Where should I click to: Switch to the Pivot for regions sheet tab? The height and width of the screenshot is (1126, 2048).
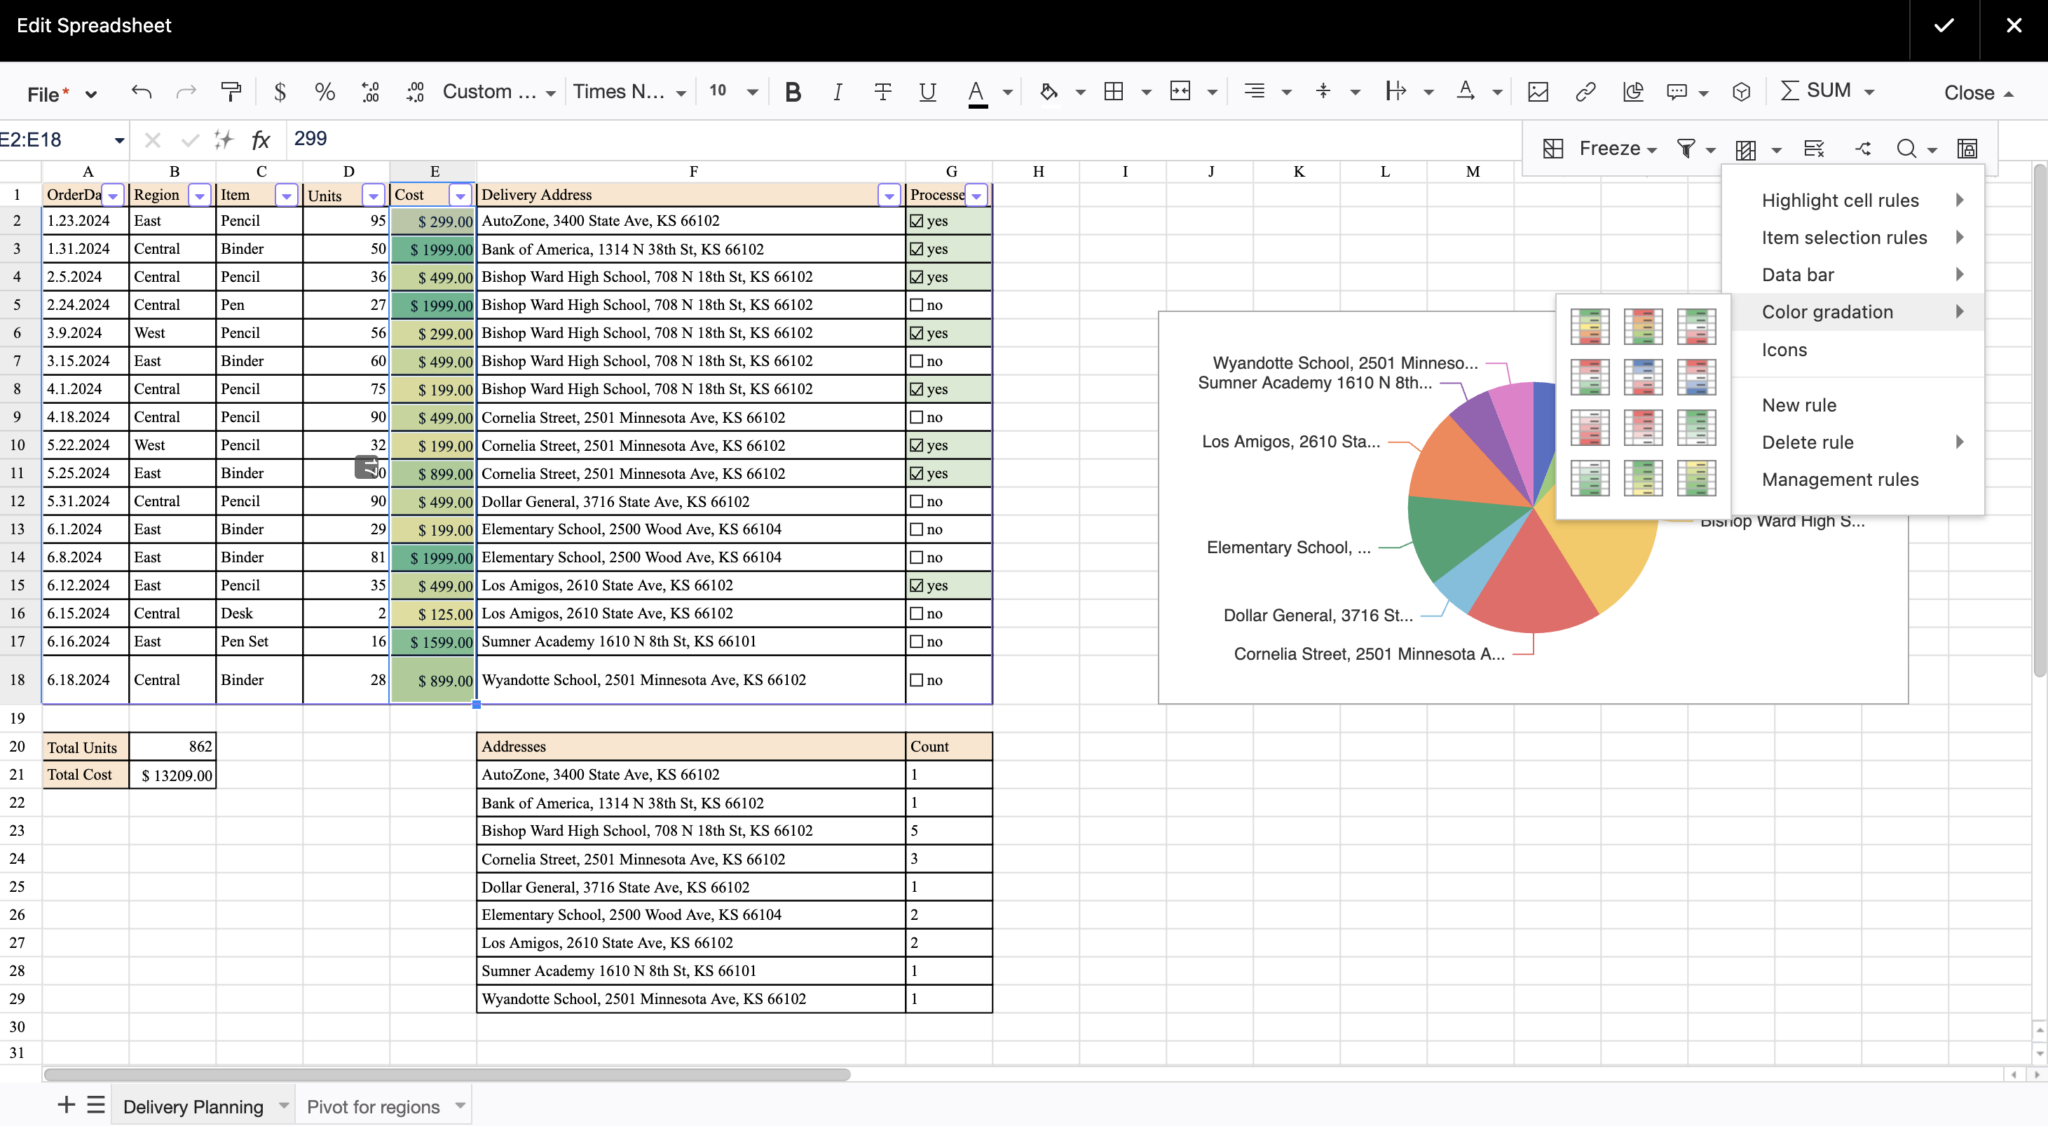[374, 1106]
